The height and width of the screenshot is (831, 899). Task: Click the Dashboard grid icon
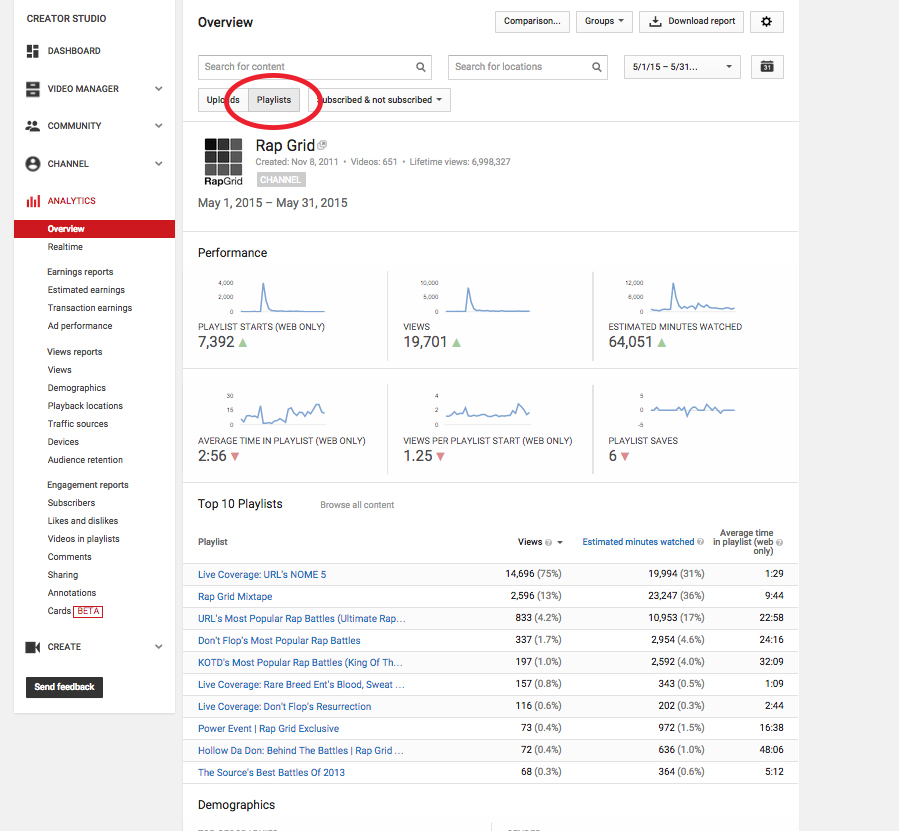coord(33,51)
